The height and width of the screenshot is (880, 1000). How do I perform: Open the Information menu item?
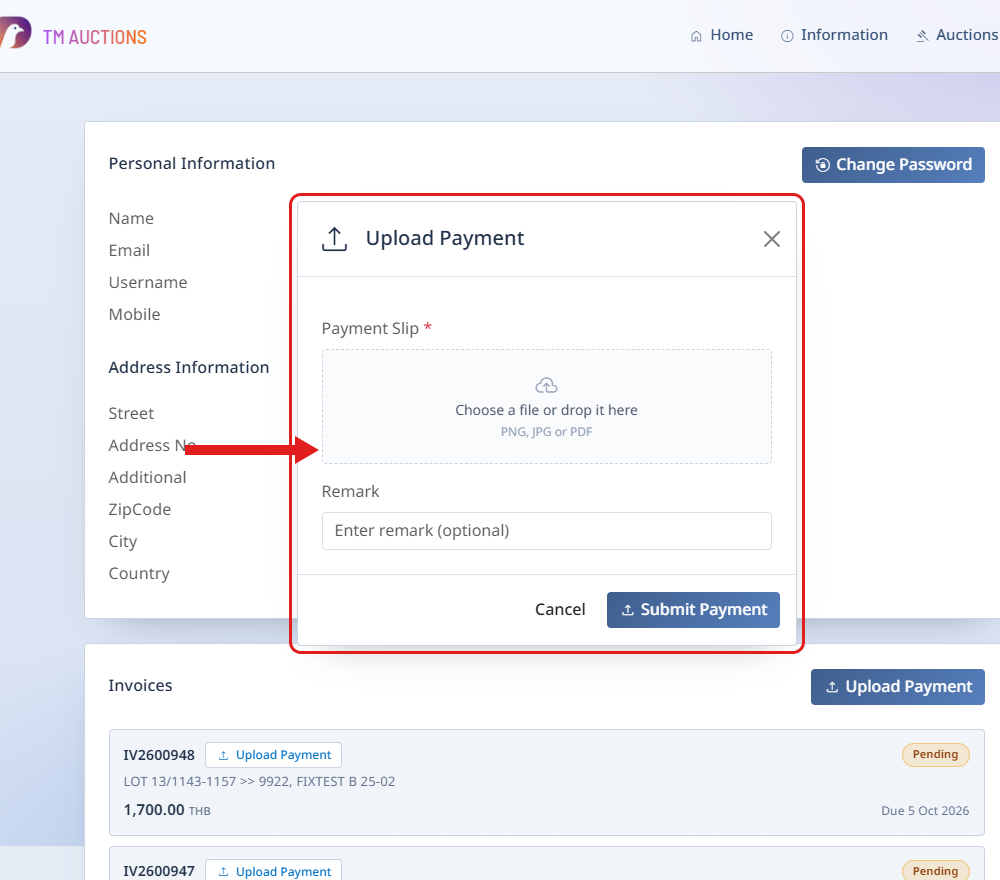tap(834, 35)
